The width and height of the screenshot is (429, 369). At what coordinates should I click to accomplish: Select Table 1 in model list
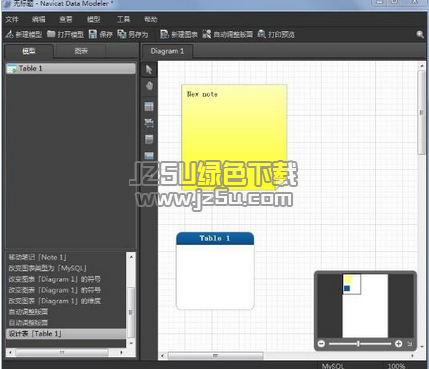(x=71, y=69)
